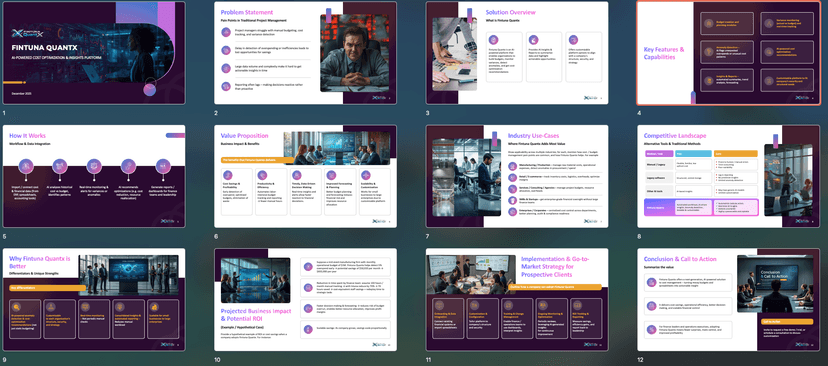Click the "Problem Statement" heading on slide 2
The image size is (828, 366).
(x=247, y=12)
